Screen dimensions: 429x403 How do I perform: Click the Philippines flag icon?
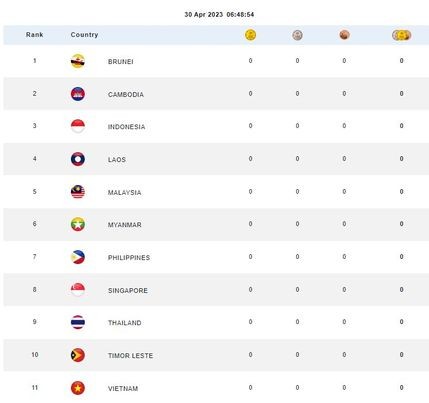[78, 257]
